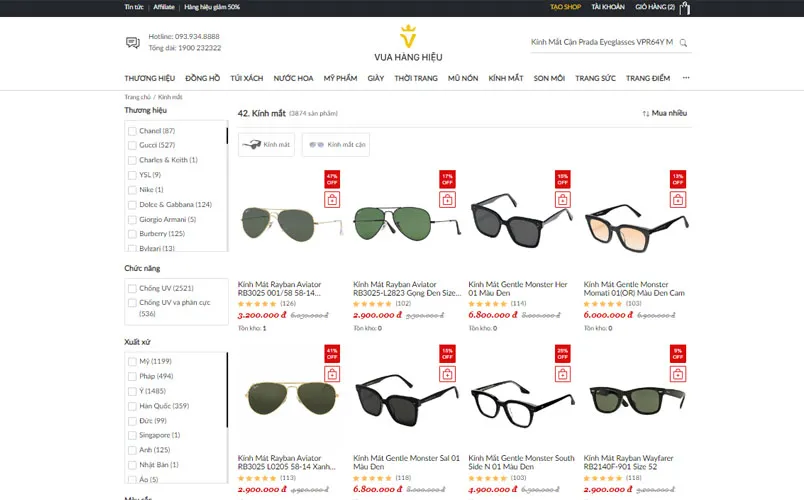This screenshot has height=500, width=804.
Task: Add Gentle Monster Sal 01 to cart
Action: pyautogui.click(x=447, y=374)
